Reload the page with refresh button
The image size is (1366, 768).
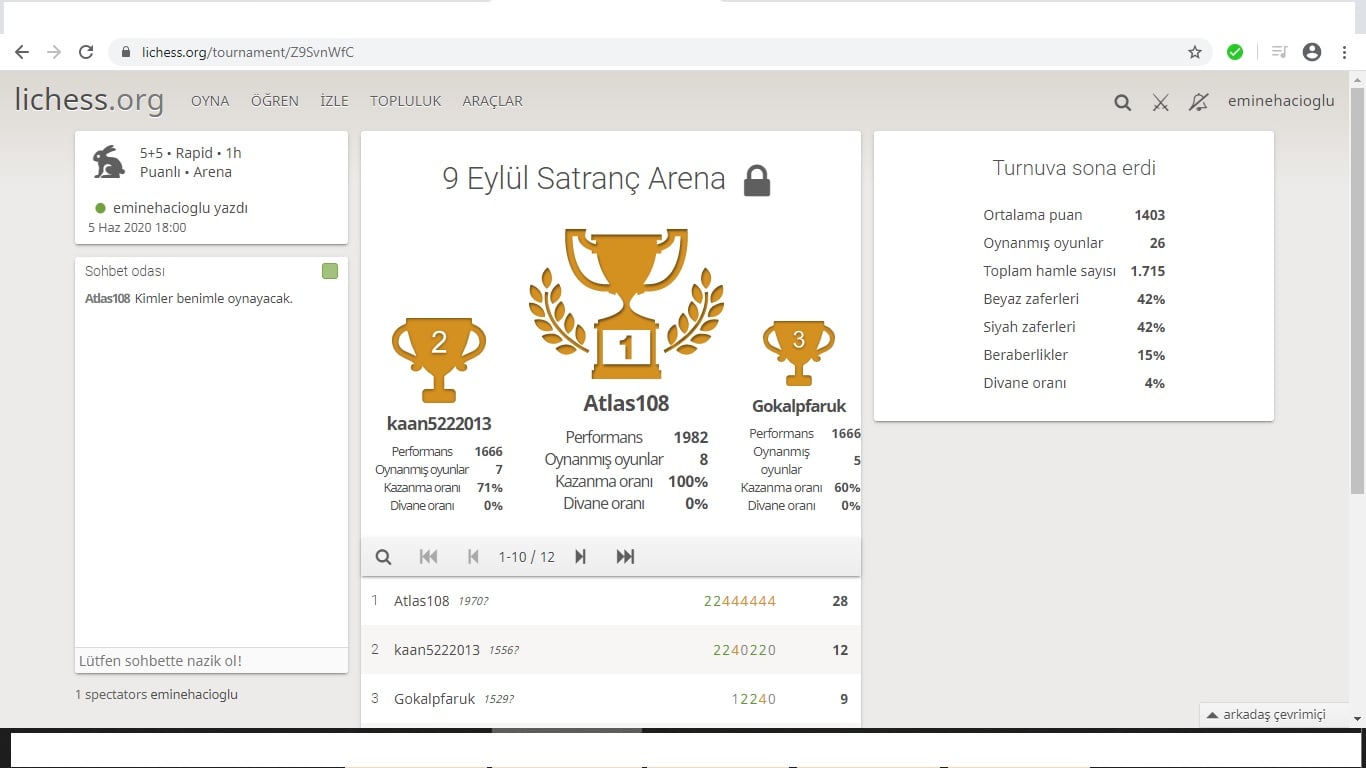(86, 52)
